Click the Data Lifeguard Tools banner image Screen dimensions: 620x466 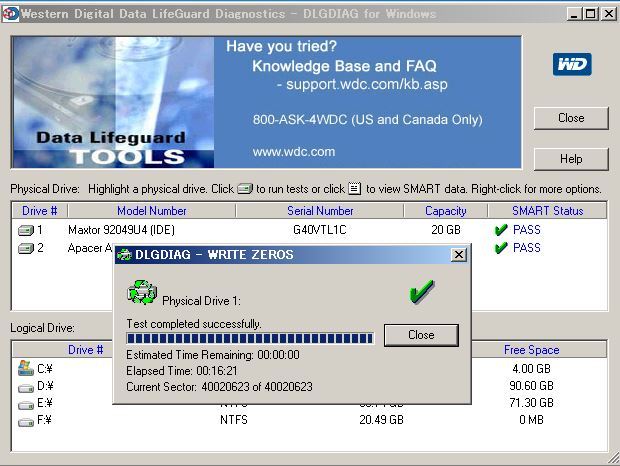pyautogui.click(x=113, y=102)
